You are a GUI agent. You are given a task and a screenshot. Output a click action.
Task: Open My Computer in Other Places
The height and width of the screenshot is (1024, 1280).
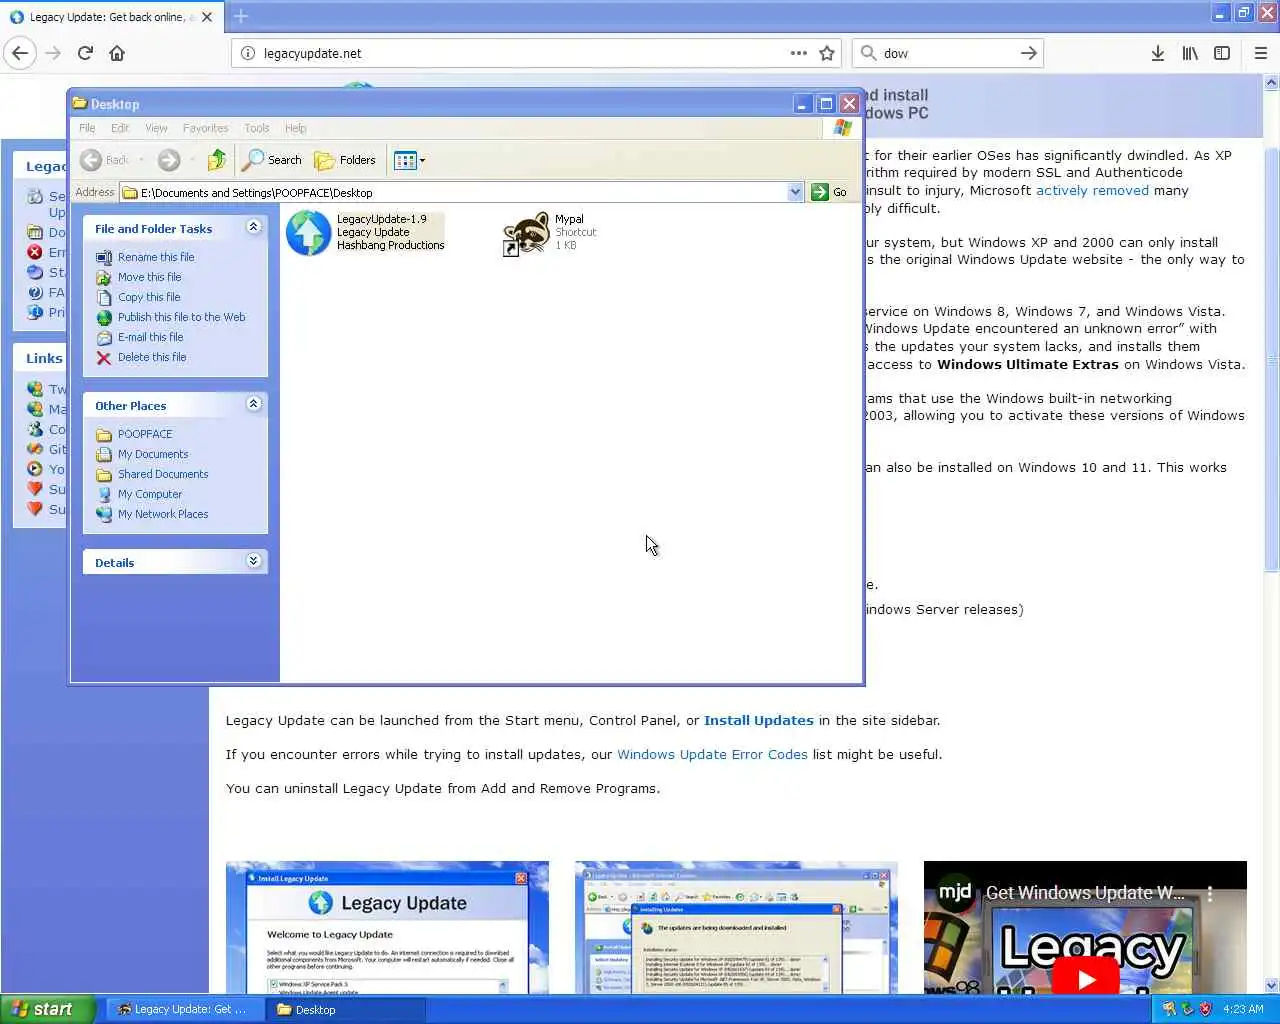[150, 494]
